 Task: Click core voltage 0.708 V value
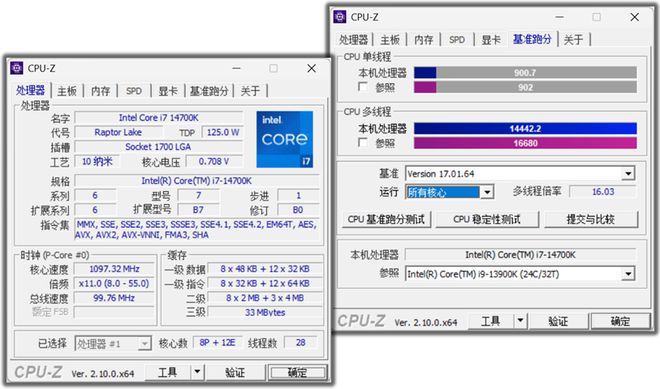pyautogui.click(x=214, y=161)
